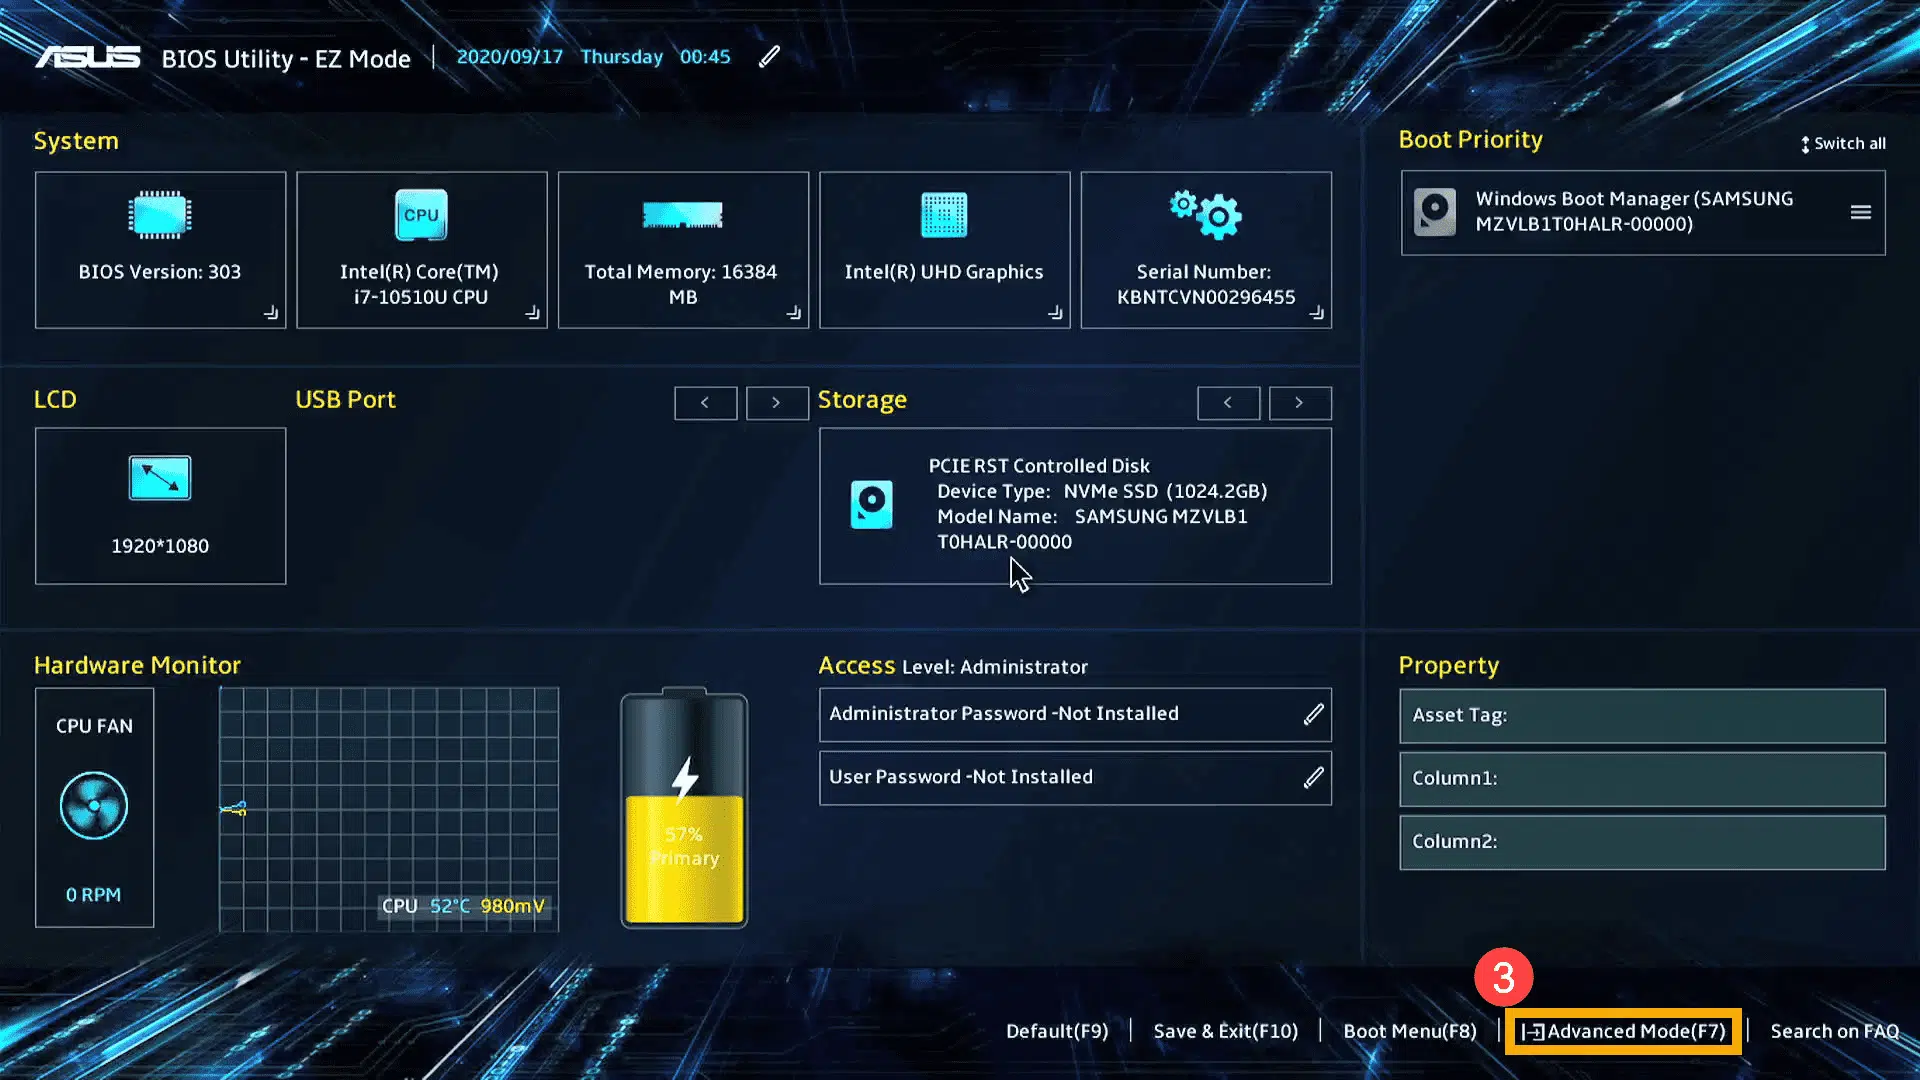Edit the User Password pencil icon
The width and height of the screenshot is (1920, 1080).
pos(1313,777)
